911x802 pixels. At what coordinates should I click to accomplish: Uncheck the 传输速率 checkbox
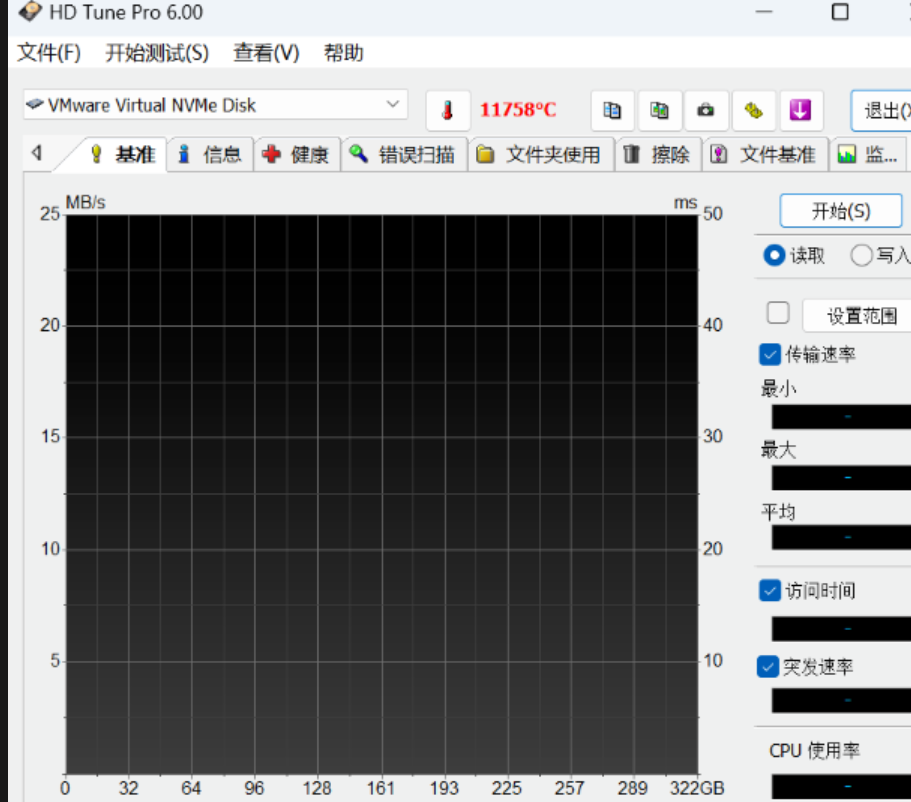point(770,355)
